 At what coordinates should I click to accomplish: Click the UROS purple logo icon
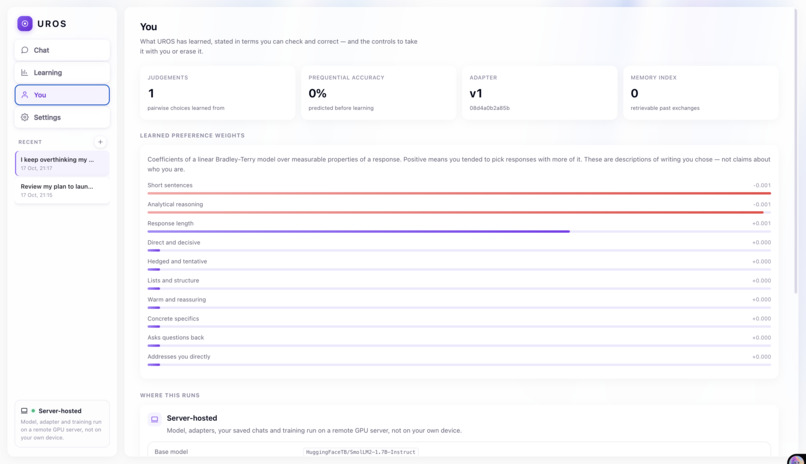25,24
